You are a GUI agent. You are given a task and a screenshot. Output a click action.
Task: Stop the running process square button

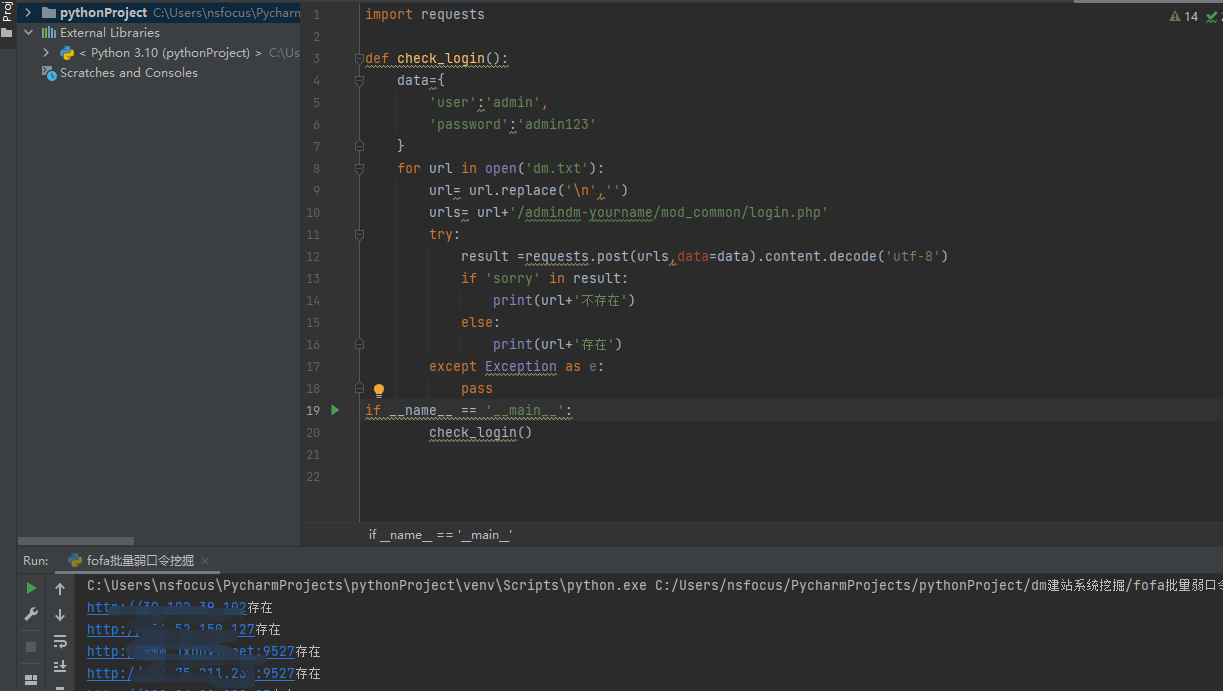31,647
